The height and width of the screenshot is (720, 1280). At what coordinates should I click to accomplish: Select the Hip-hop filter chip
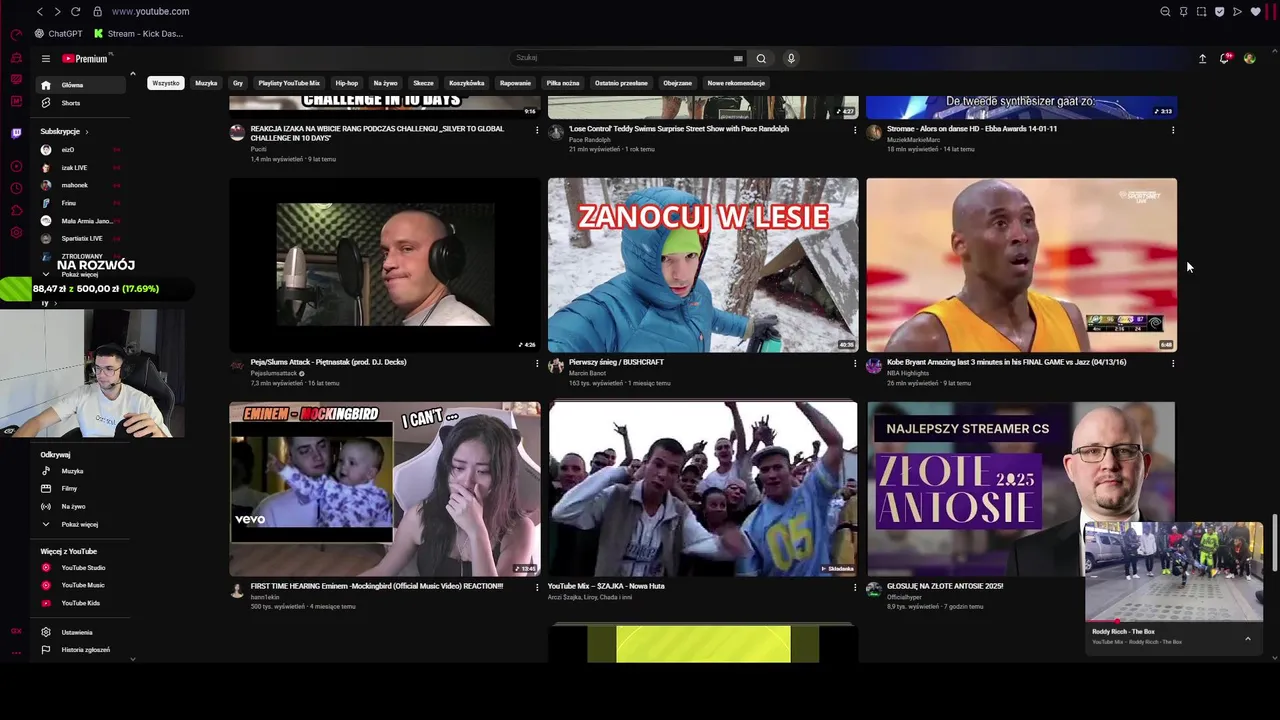pyautogui.click(x=347, y=83)
